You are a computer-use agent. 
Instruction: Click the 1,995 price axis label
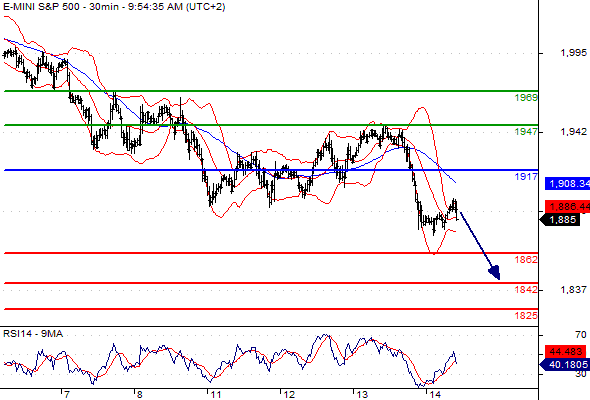point(573,53)
